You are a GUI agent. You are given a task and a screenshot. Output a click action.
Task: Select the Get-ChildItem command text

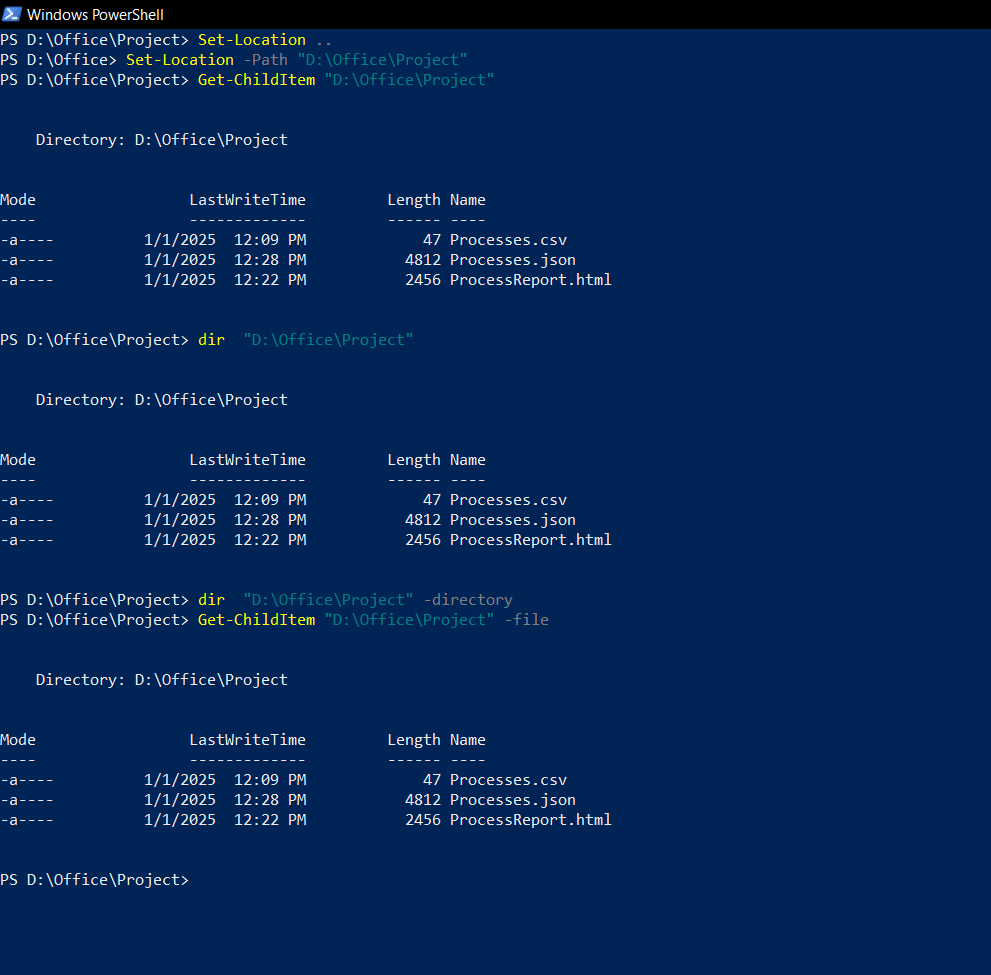point(256,79)
